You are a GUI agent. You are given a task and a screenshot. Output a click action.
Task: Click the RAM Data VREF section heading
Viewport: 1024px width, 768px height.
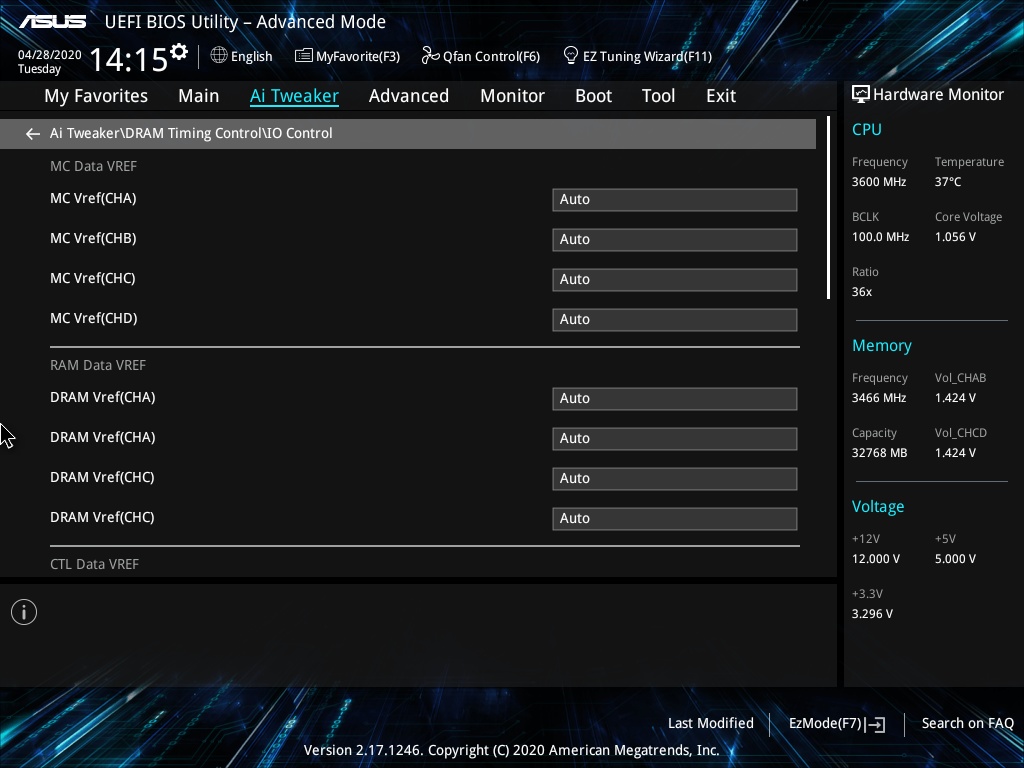point(98,365)
